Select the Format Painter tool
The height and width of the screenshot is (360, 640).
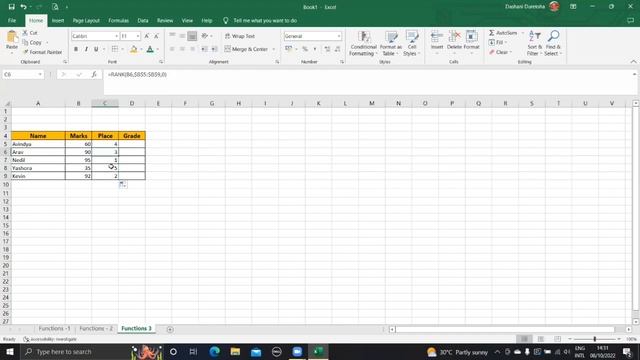(x=42, y=52)
